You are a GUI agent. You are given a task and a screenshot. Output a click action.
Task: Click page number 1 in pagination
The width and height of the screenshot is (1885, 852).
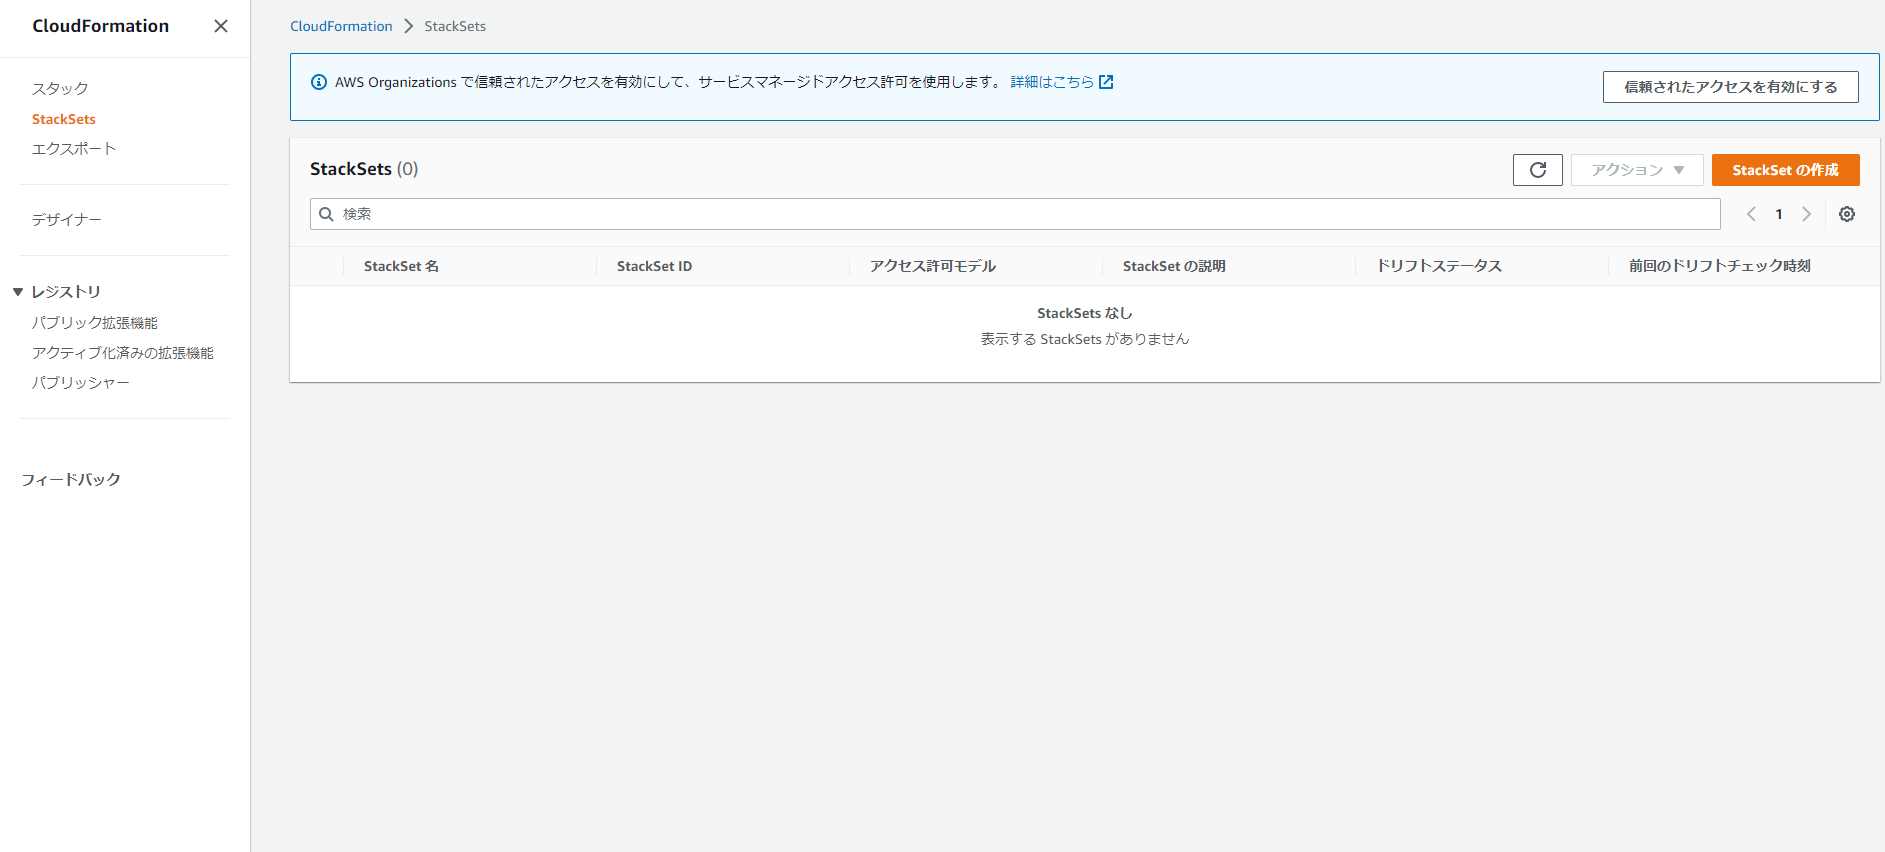pos(1779,214)
